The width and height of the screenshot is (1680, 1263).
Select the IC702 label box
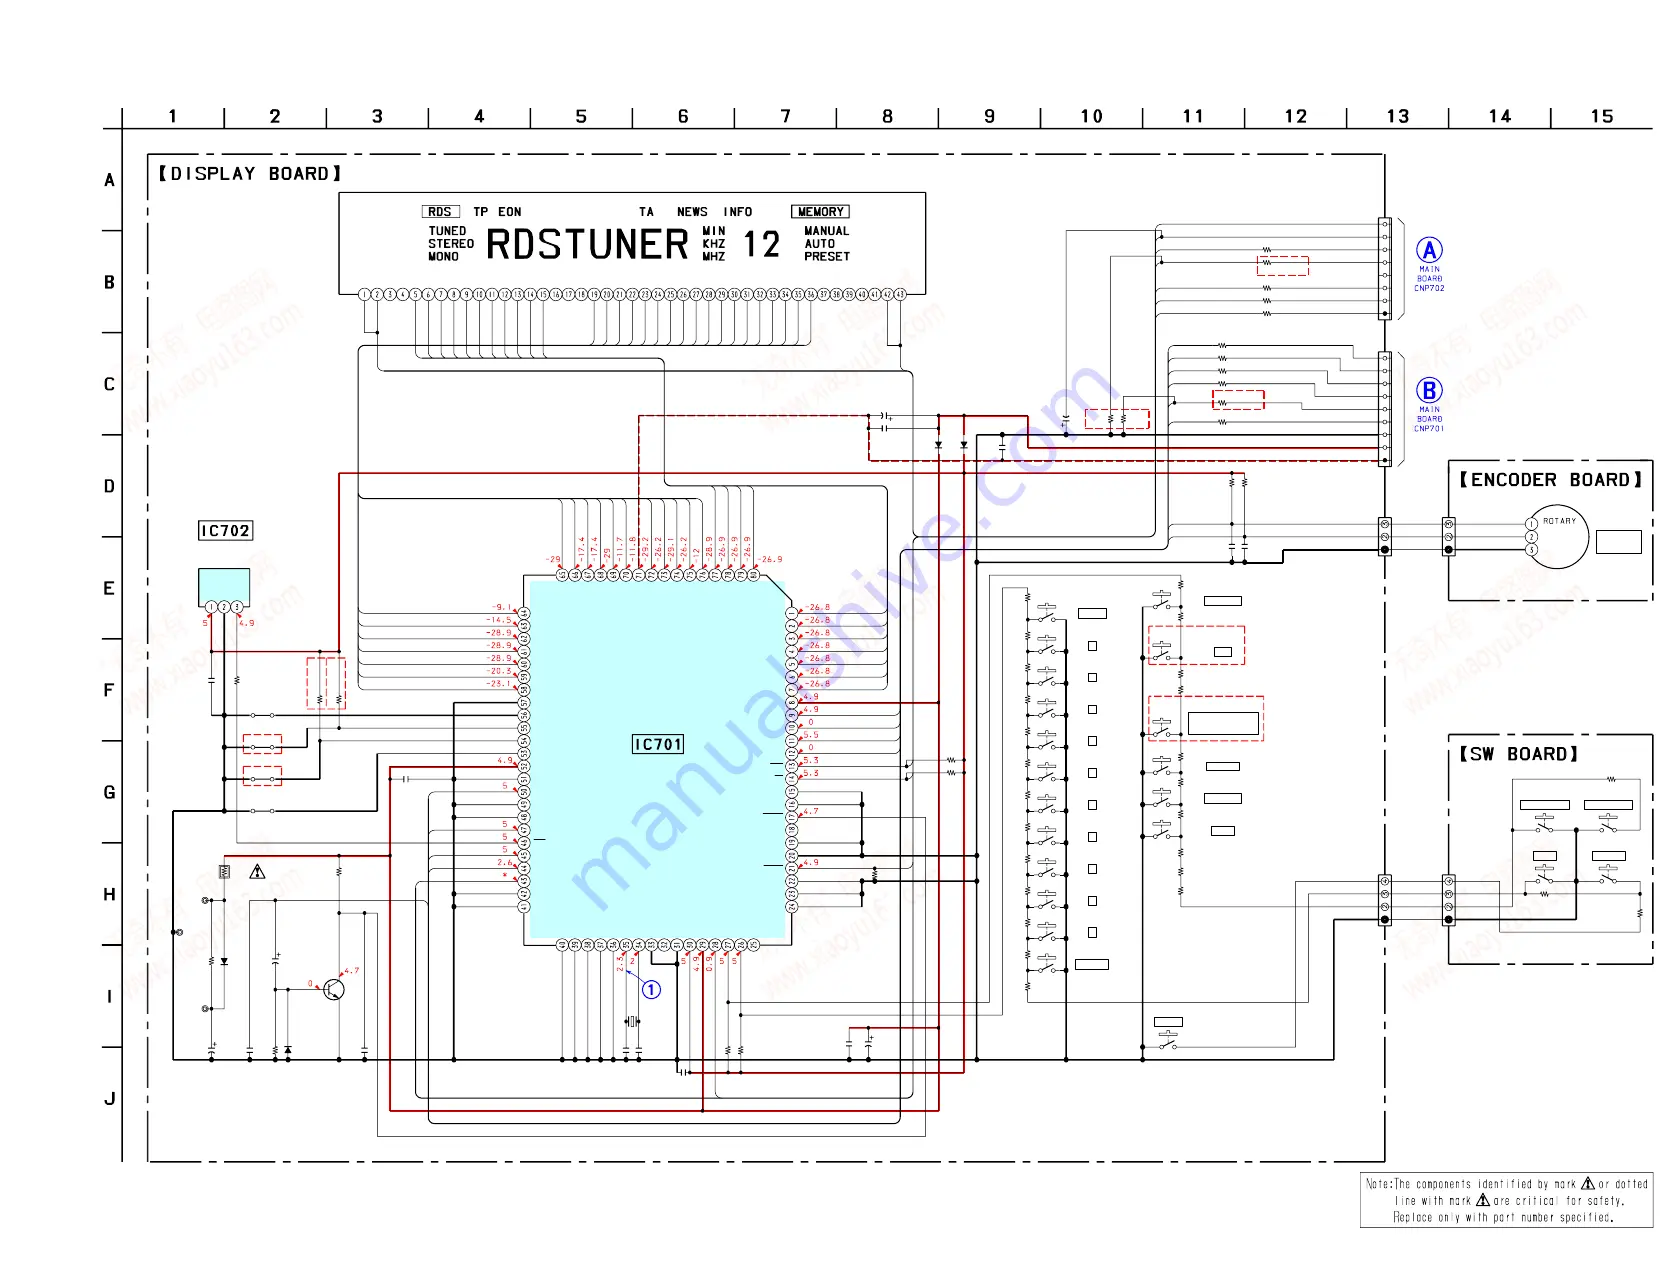click(x=225, y=531)
